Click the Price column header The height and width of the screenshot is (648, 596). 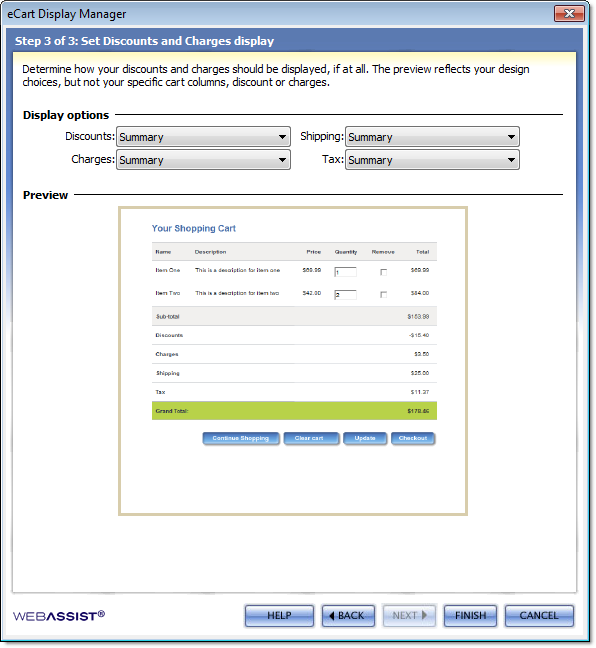point(314,252)
